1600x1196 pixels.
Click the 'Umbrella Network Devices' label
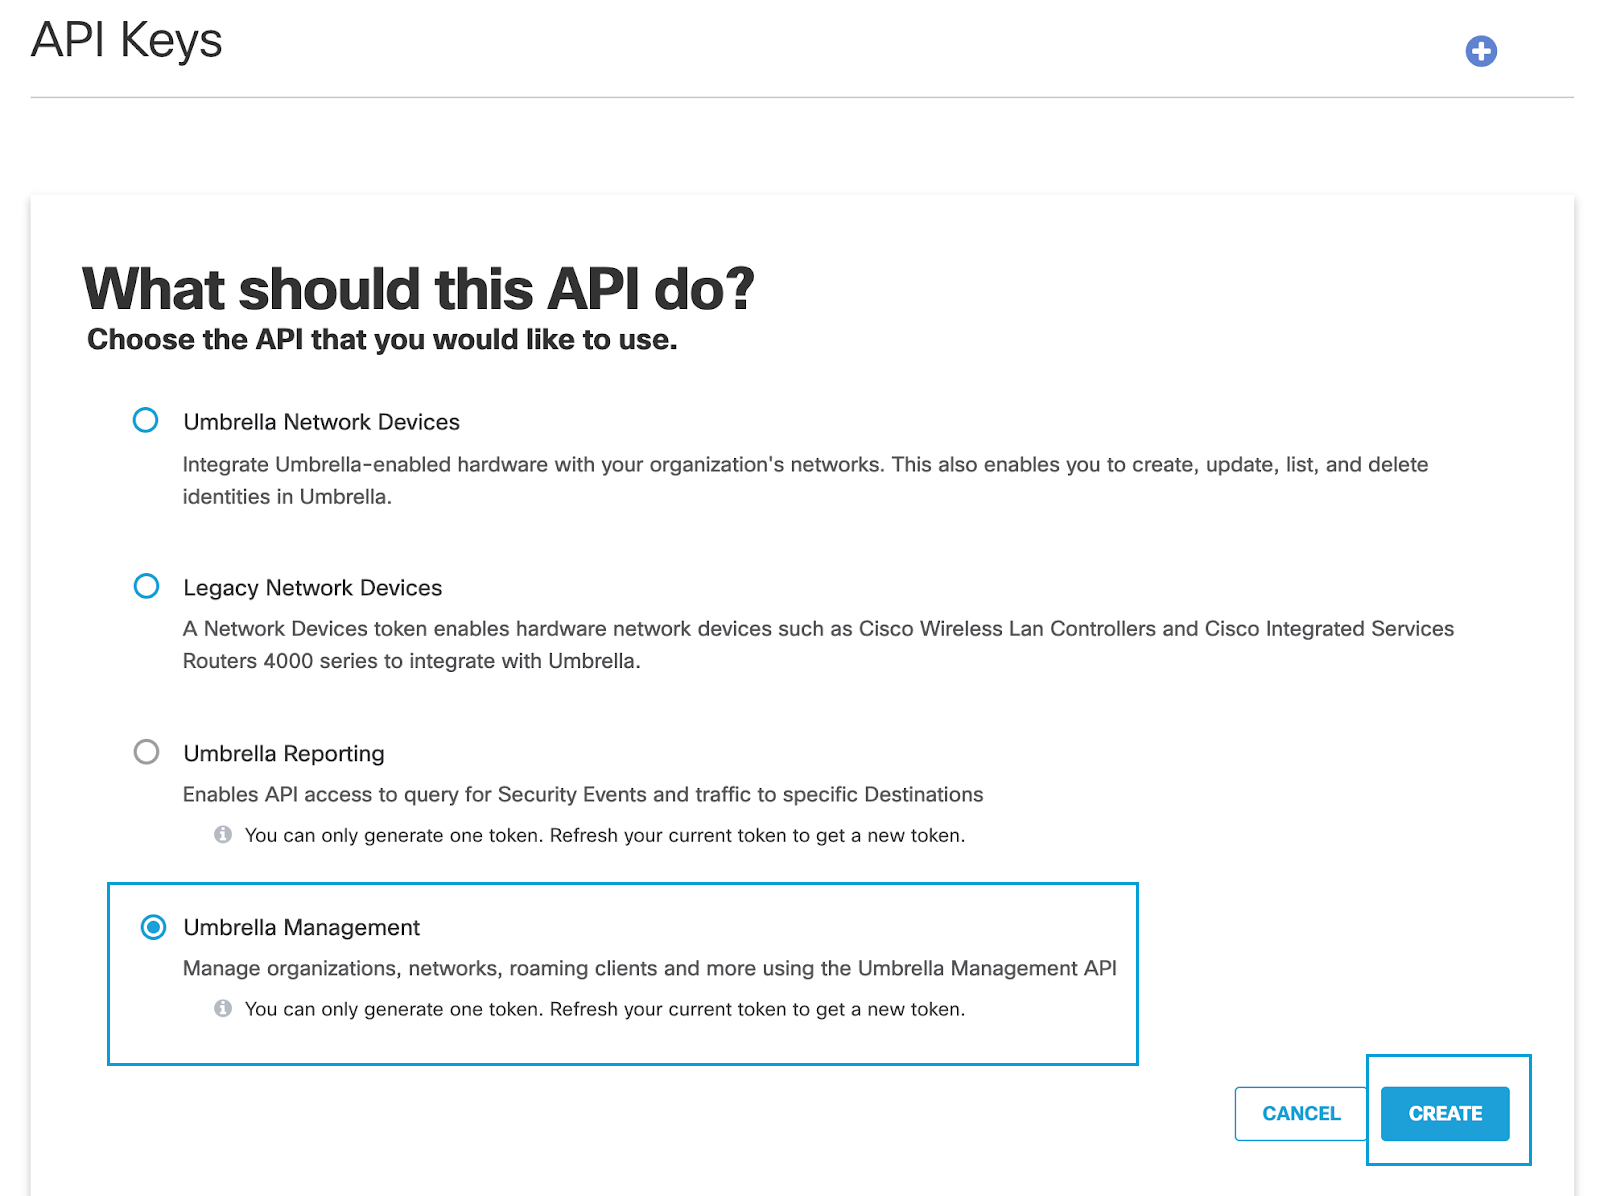pyautogui.click(x=322, y=422)
